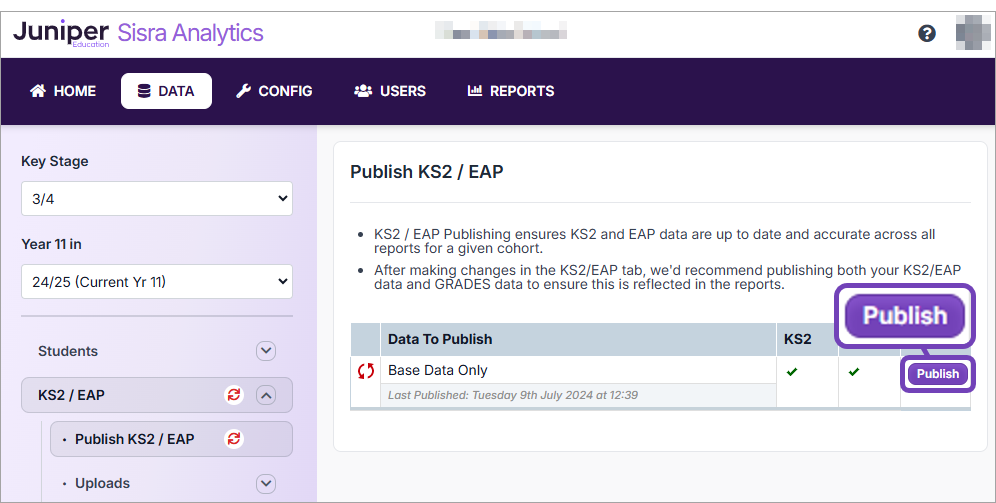Open the USERS tab
This screenshot has height=503, width=996.
(x=390, y=91)
